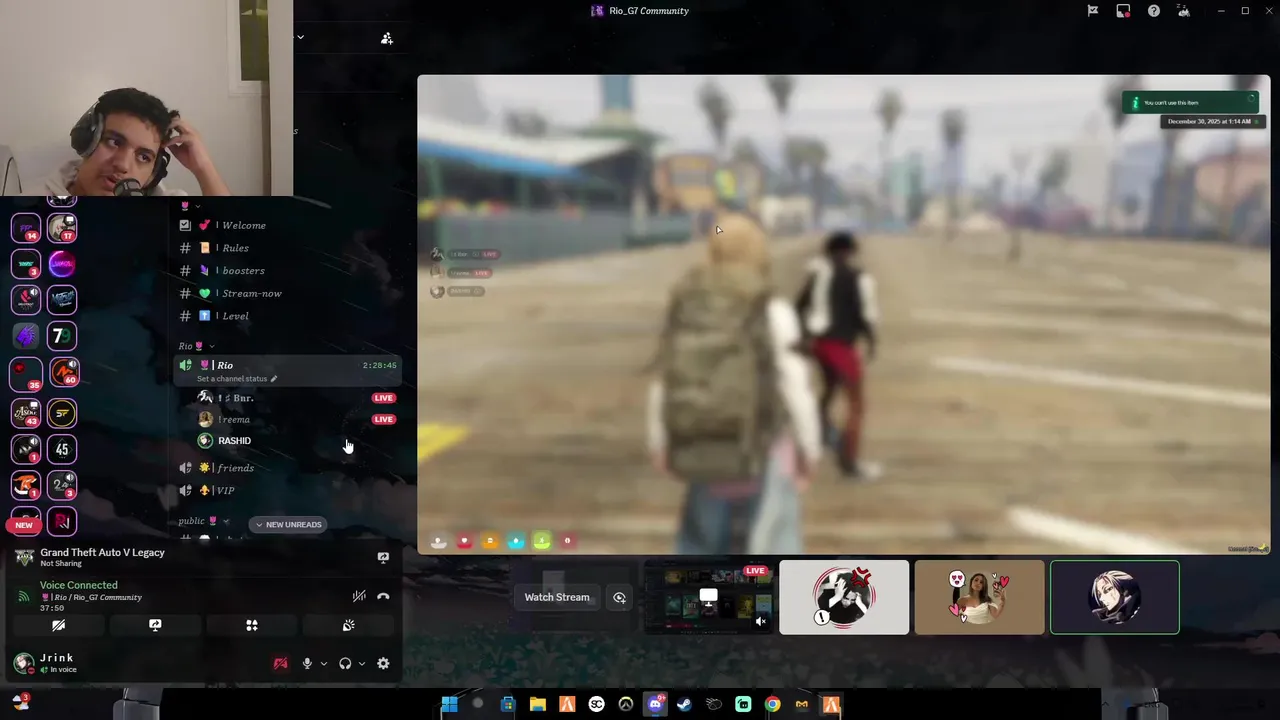Open the server with the 35 badge

tap(26, 373)
